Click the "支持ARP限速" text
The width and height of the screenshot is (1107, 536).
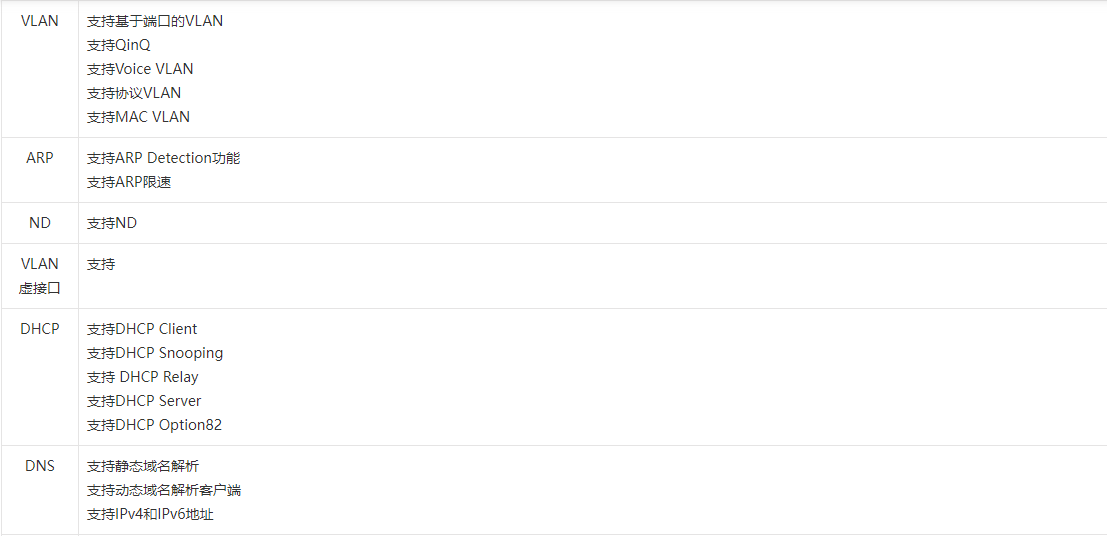tap(129, 182)
